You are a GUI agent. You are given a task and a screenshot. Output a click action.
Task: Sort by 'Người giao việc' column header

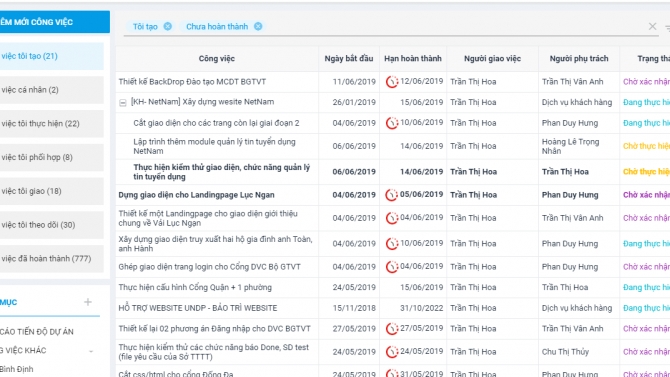pos(492,59)
